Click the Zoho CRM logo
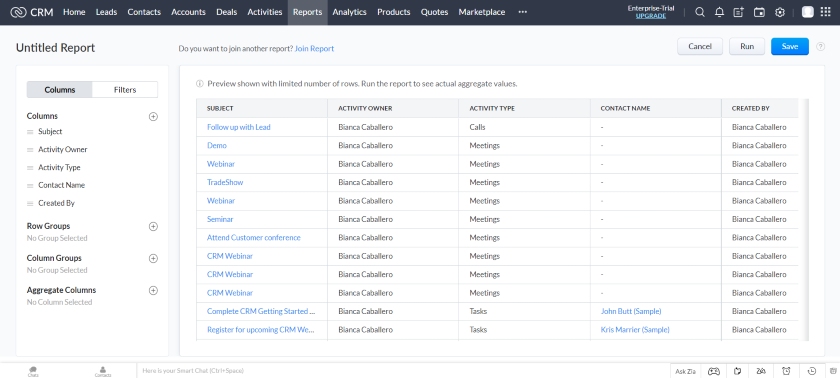Screen dimensions: 840x378 [x=31, y=12]
